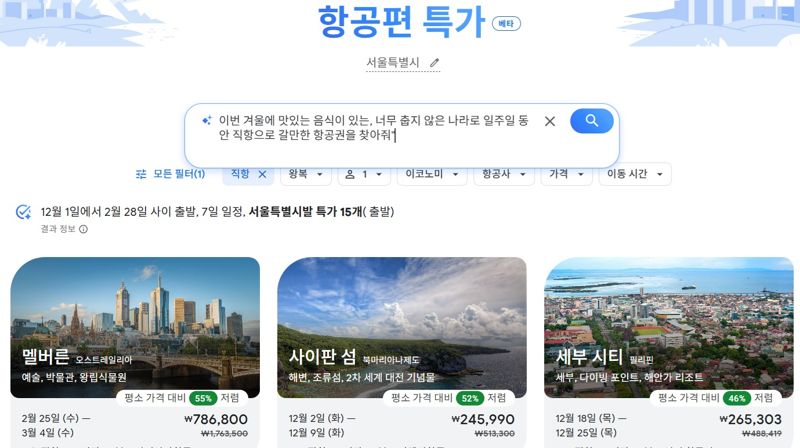The height and width of the screenshot is (448, 800).
Task: Click the AI sparkle icon in search box
Action: pyautogui.click(x=207, y=120)
